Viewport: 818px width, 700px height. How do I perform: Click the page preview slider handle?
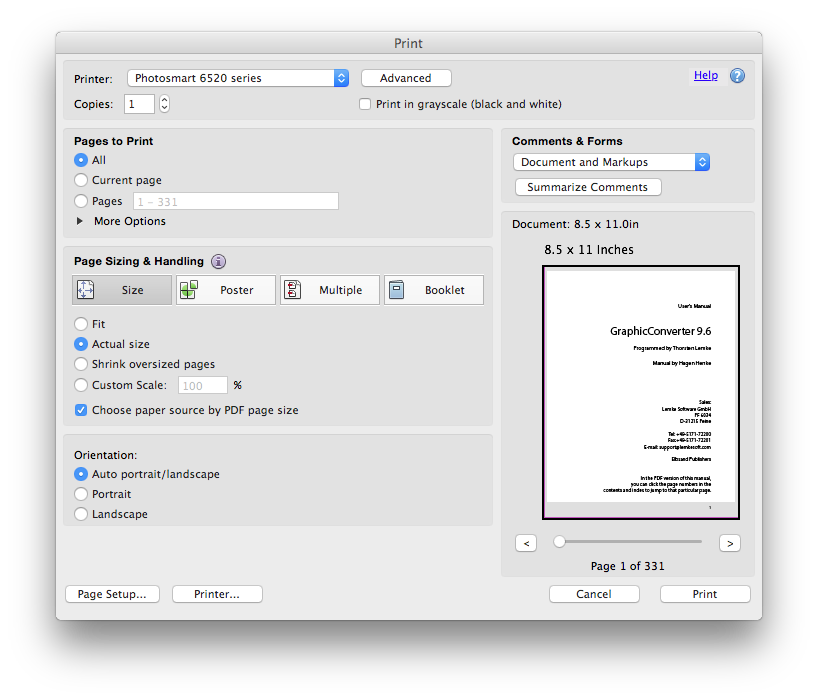pos(559,542)
